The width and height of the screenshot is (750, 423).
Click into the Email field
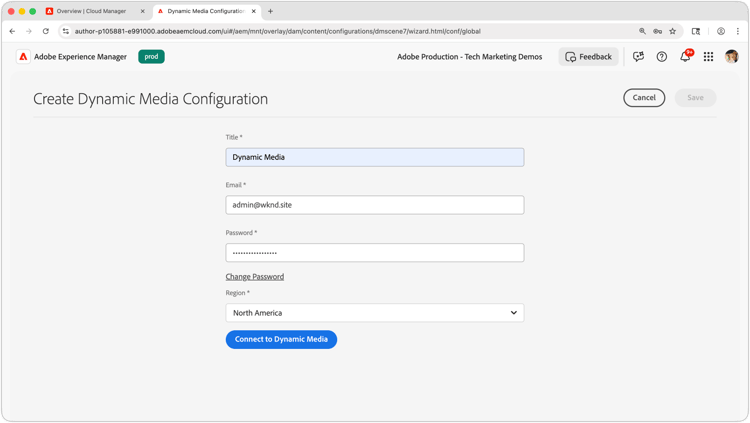374,205
